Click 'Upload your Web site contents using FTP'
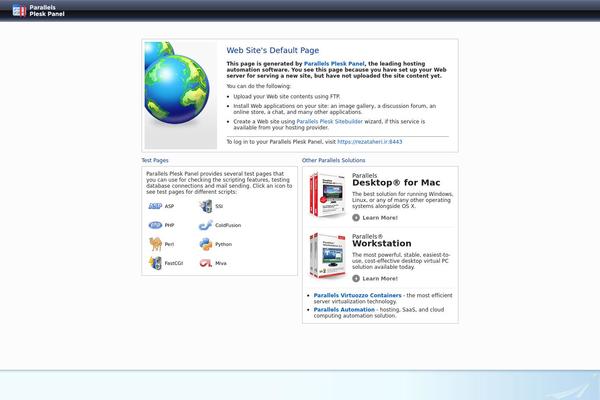The image size is (600, 400). pyautogui.click(x=287, y=97)
